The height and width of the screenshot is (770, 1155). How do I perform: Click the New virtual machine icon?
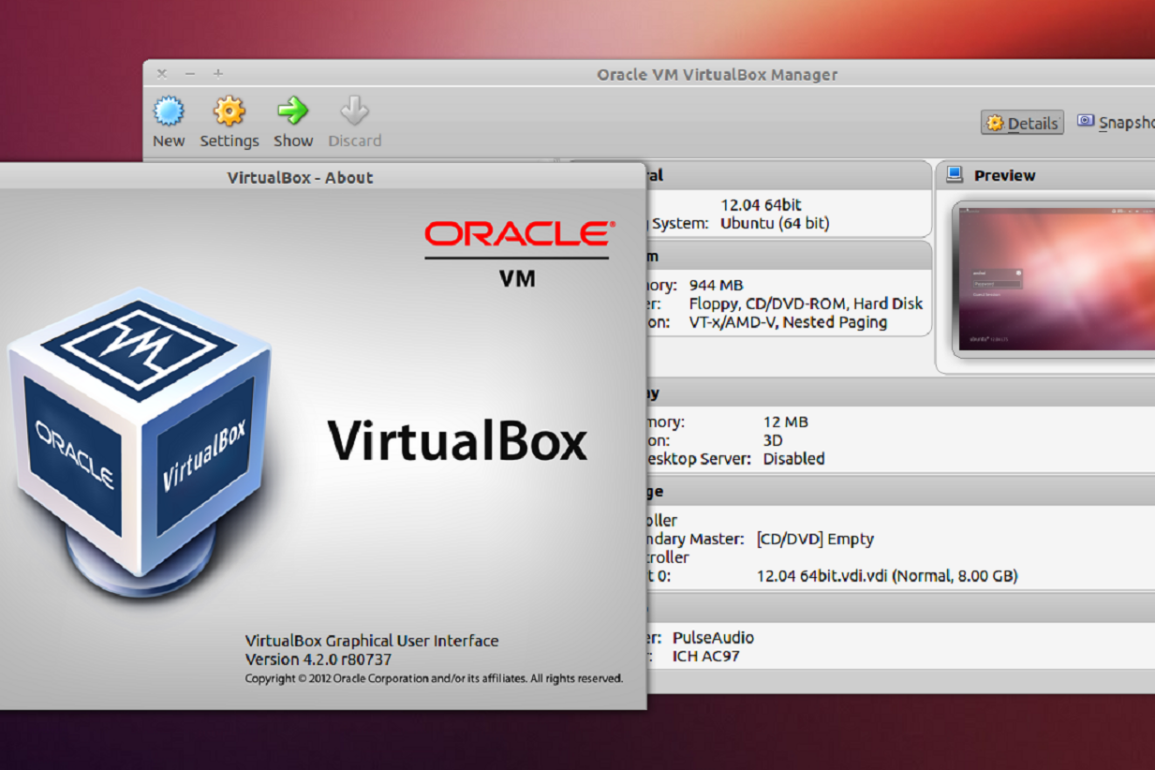[x=168, y=111]
